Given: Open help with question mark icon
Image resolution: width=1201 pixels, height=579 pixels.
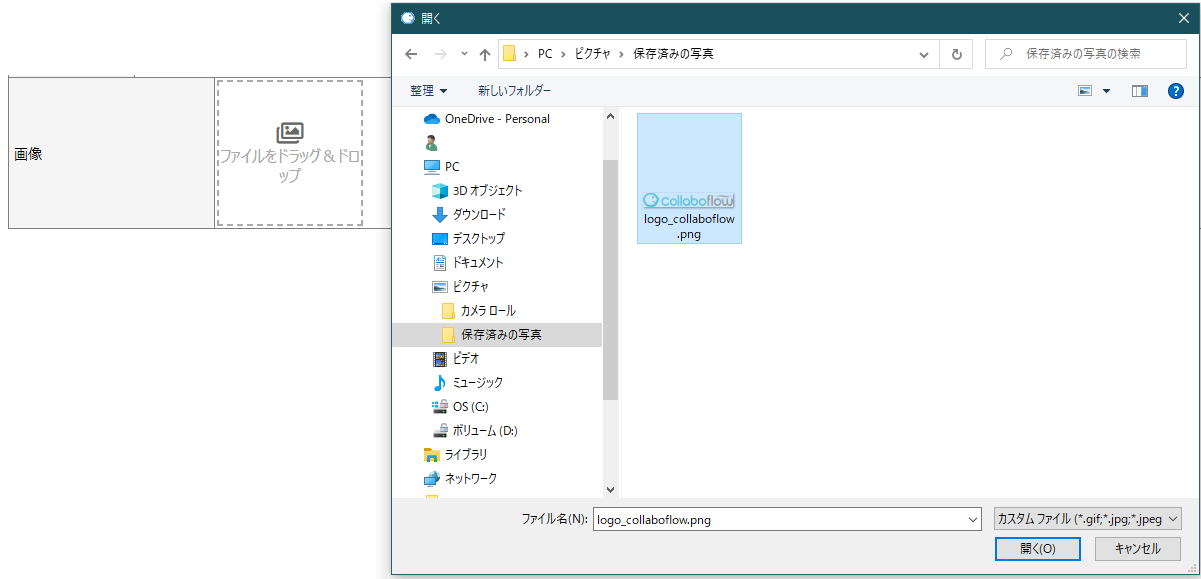Looking at the screenshot, I should [1176, 91].
